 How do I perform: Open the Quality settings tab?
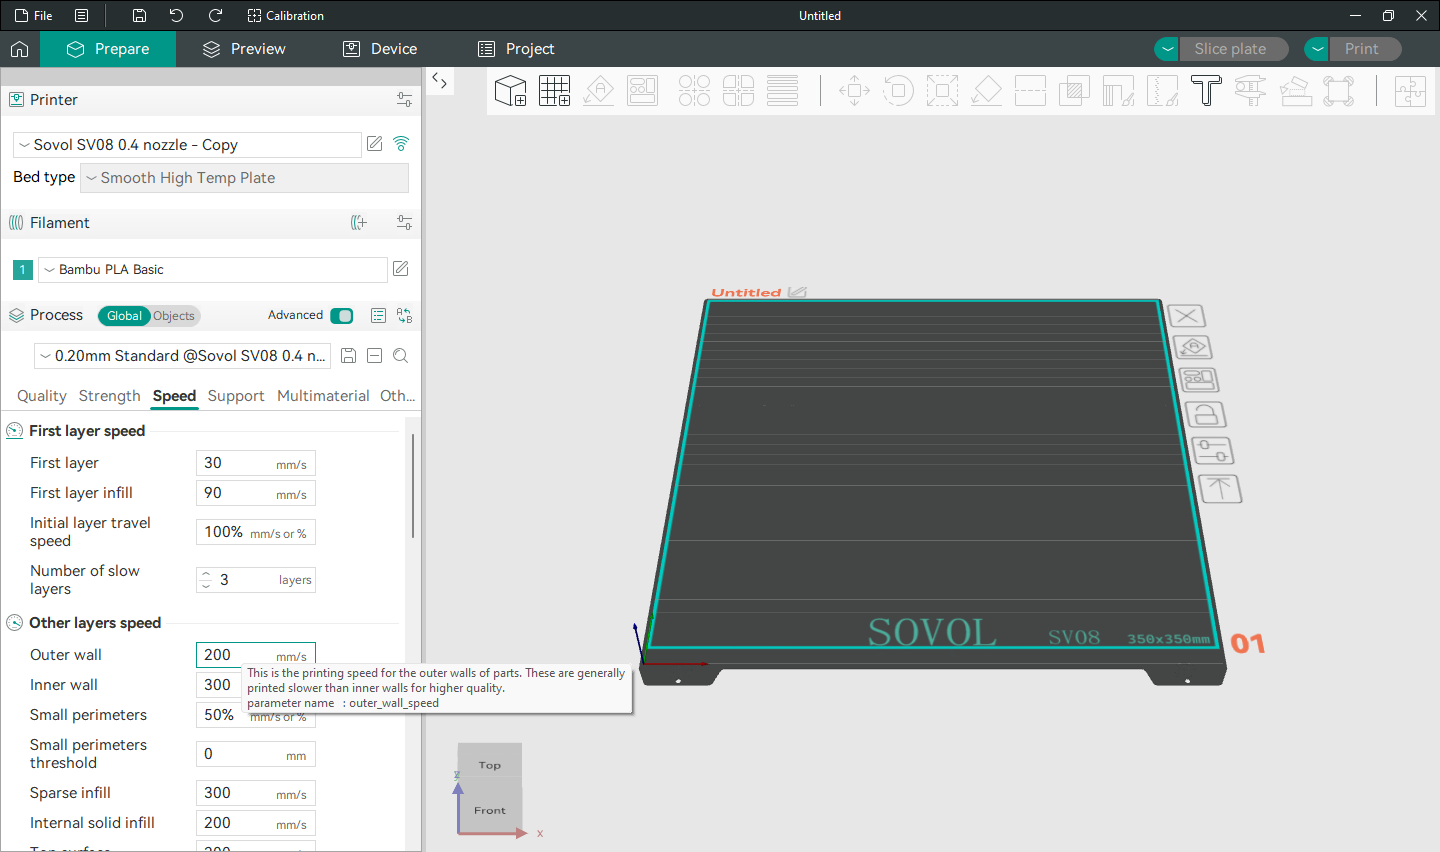tap(42, 396)
